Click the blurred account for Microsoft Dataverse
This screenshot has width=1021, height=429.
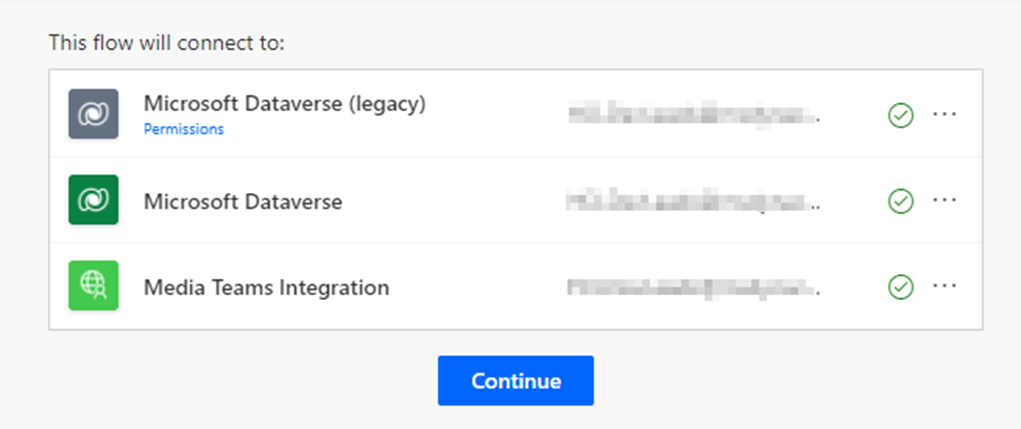click(693, 201)
